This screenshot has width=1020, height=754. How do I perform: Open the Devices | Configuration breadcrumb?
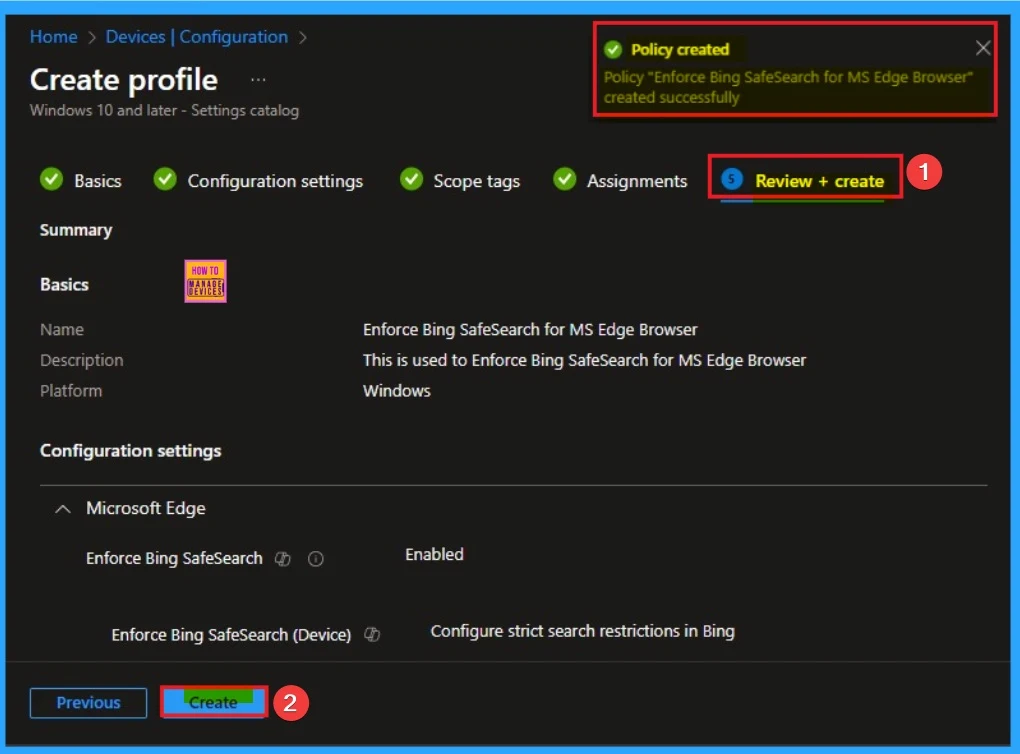(x=196, y=37)
